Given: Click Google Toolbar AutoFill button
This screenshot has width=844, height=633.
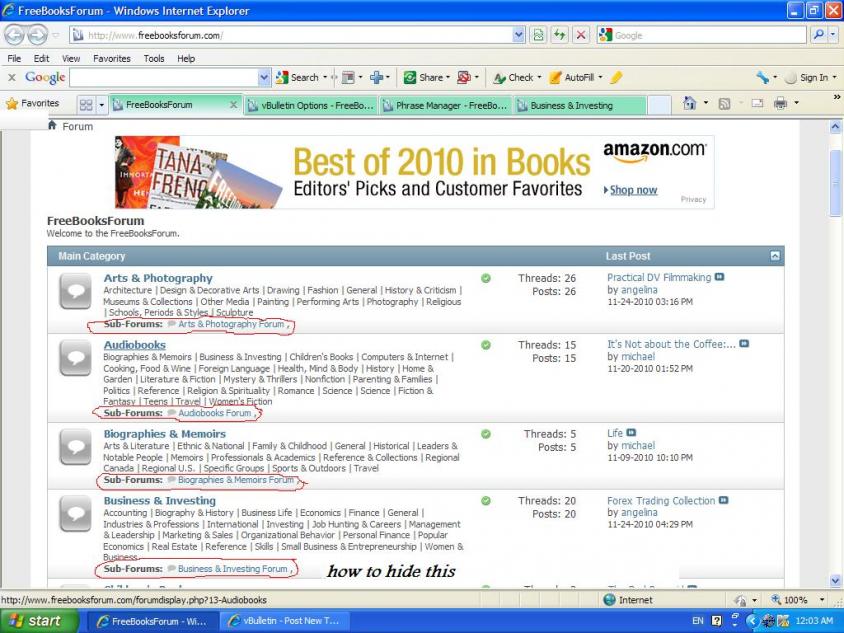Looking at the screenshot, I should (x=575, y=78).
